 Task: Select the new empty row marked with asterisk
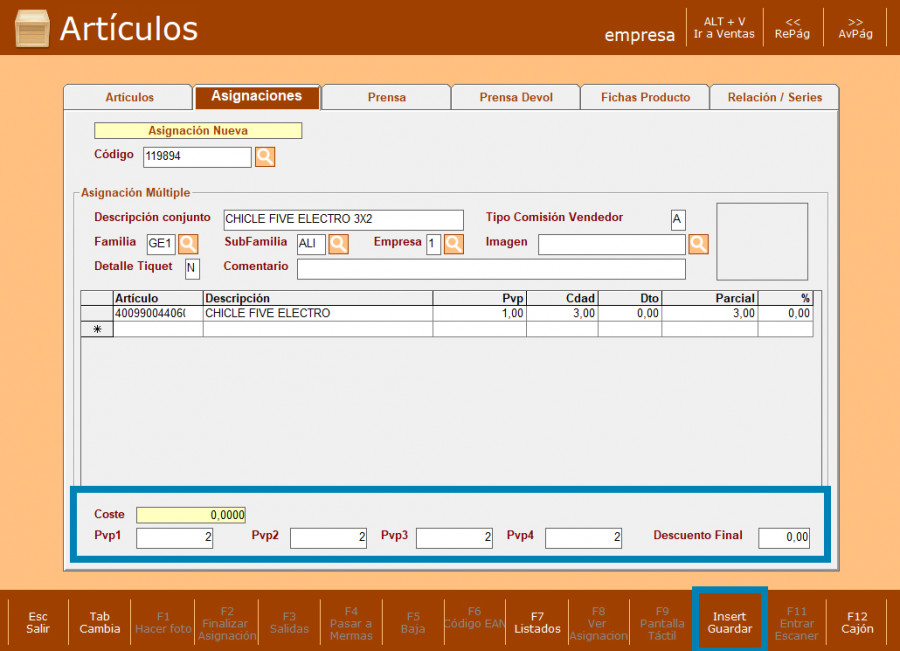click(x=97, y=329)
